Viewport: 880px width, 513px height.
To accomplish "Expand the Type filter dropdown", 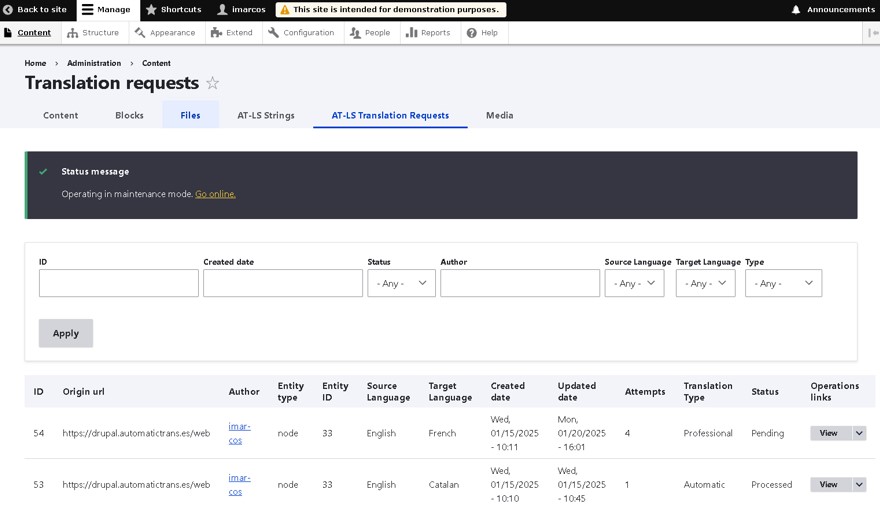I will coord(783,283).
